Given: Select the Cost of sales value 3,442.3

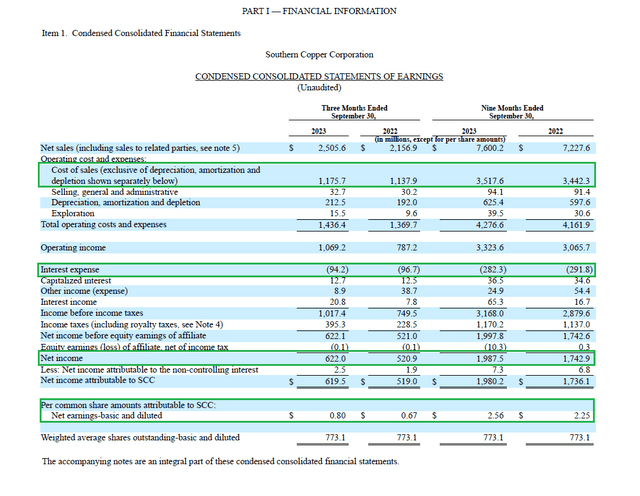Looking at the screenshot, I should coord(576,181).
